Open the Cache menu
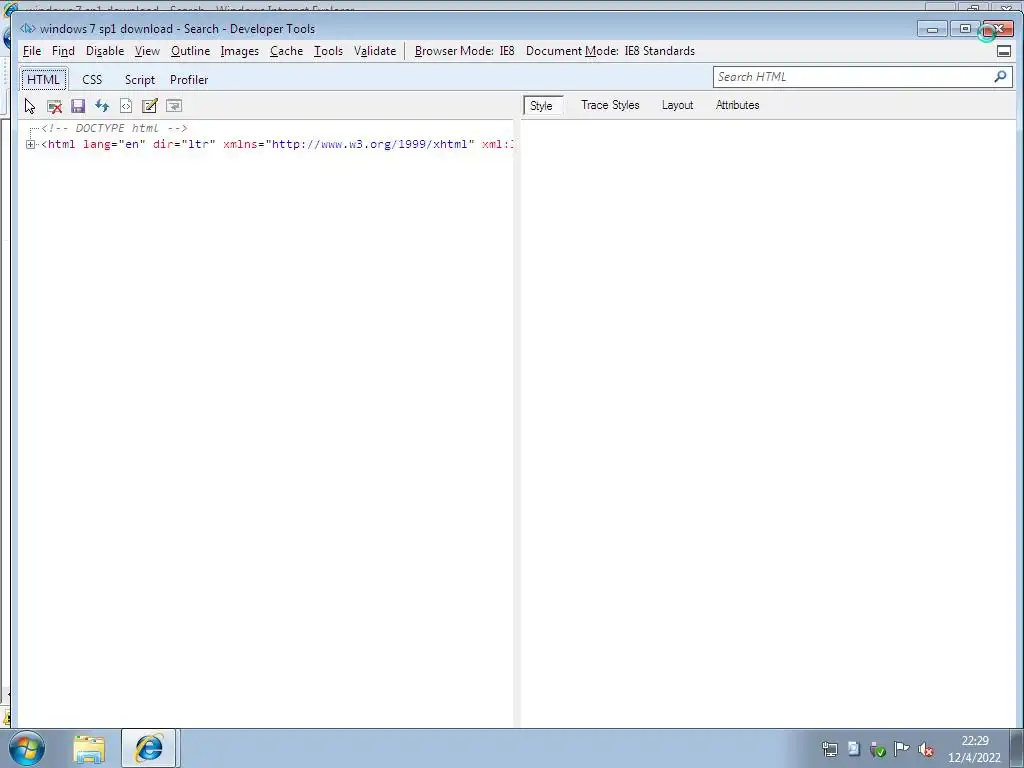This screenshot has height=768, width=1024. click(x=287, y=51)
